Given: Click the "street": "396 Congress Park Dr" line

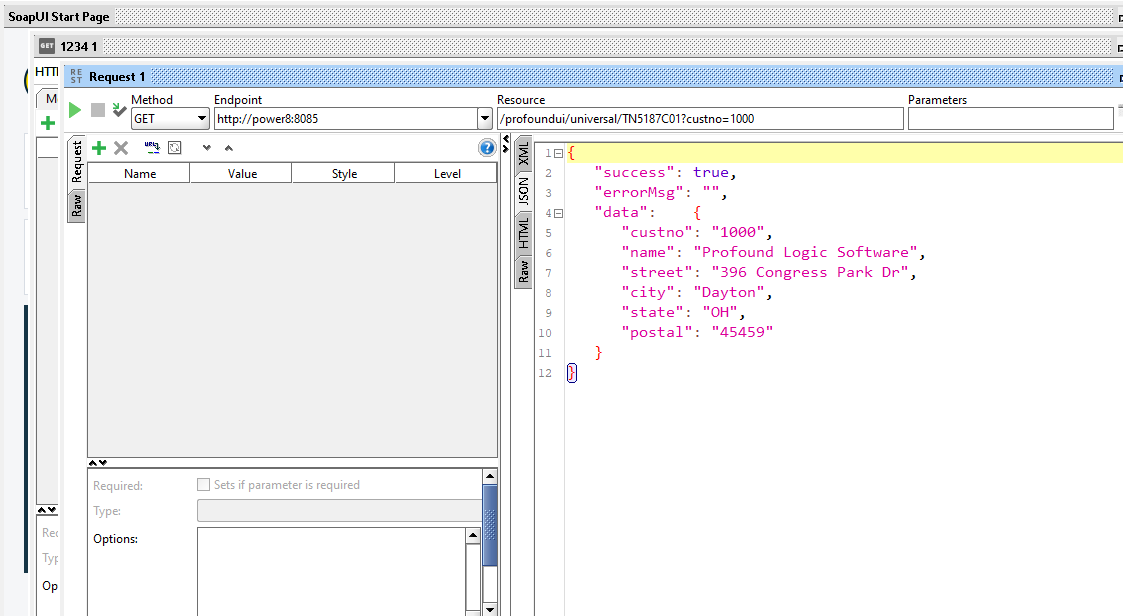Looking at the screenshot, I should (768, 273).
